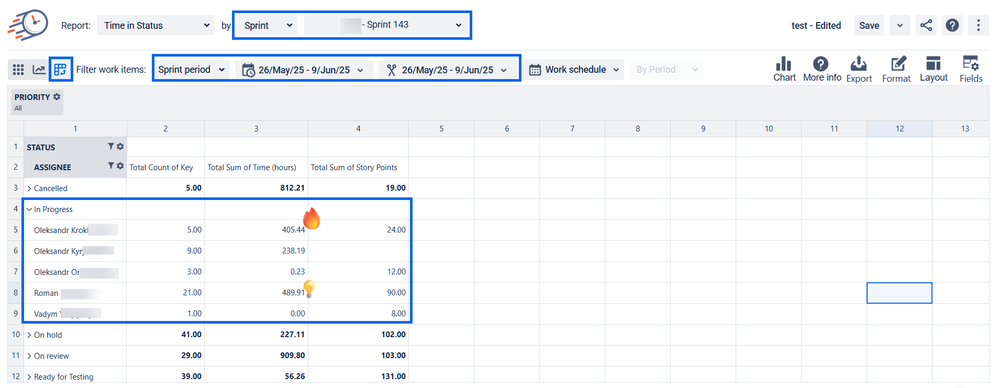
Task: Open the Sprint period filter dropdown
Action: coord(192,69)
